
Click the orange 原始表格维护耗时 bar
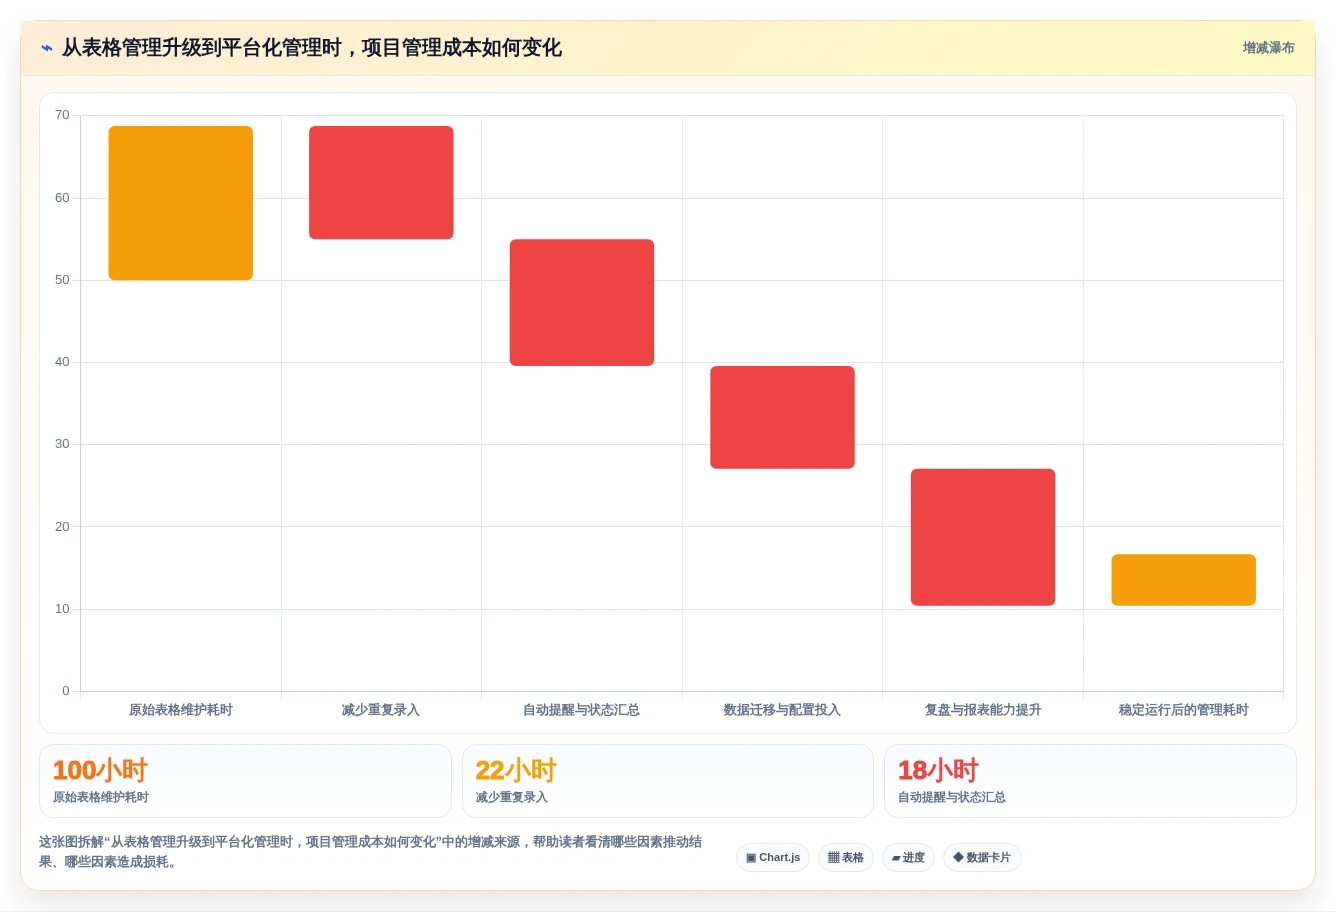[x=181, y=203]
